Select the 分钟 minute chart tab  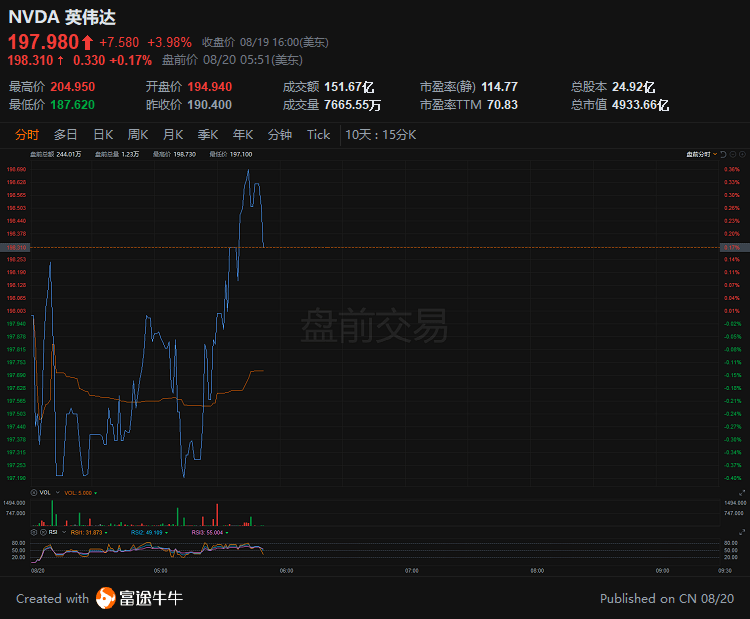pos(280,135)
